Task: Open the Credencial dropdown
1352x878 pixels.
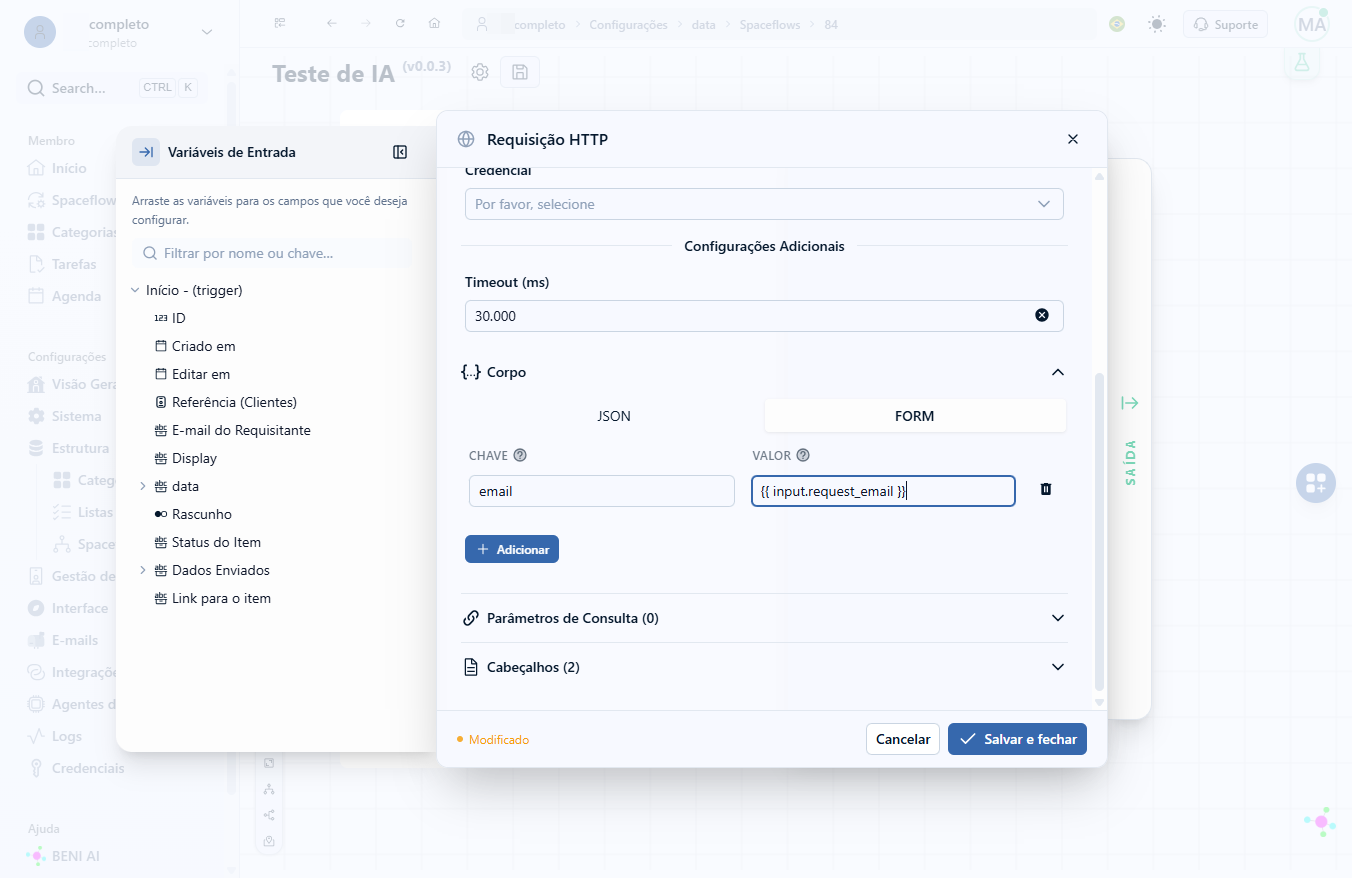Action: pyautogui.click(x=764, y=204)
